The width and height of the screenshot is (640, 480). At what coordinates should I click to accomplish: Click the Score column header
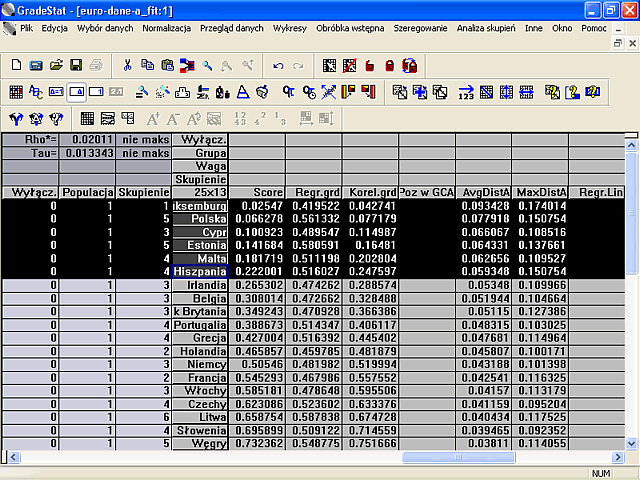tap(257, 192)
